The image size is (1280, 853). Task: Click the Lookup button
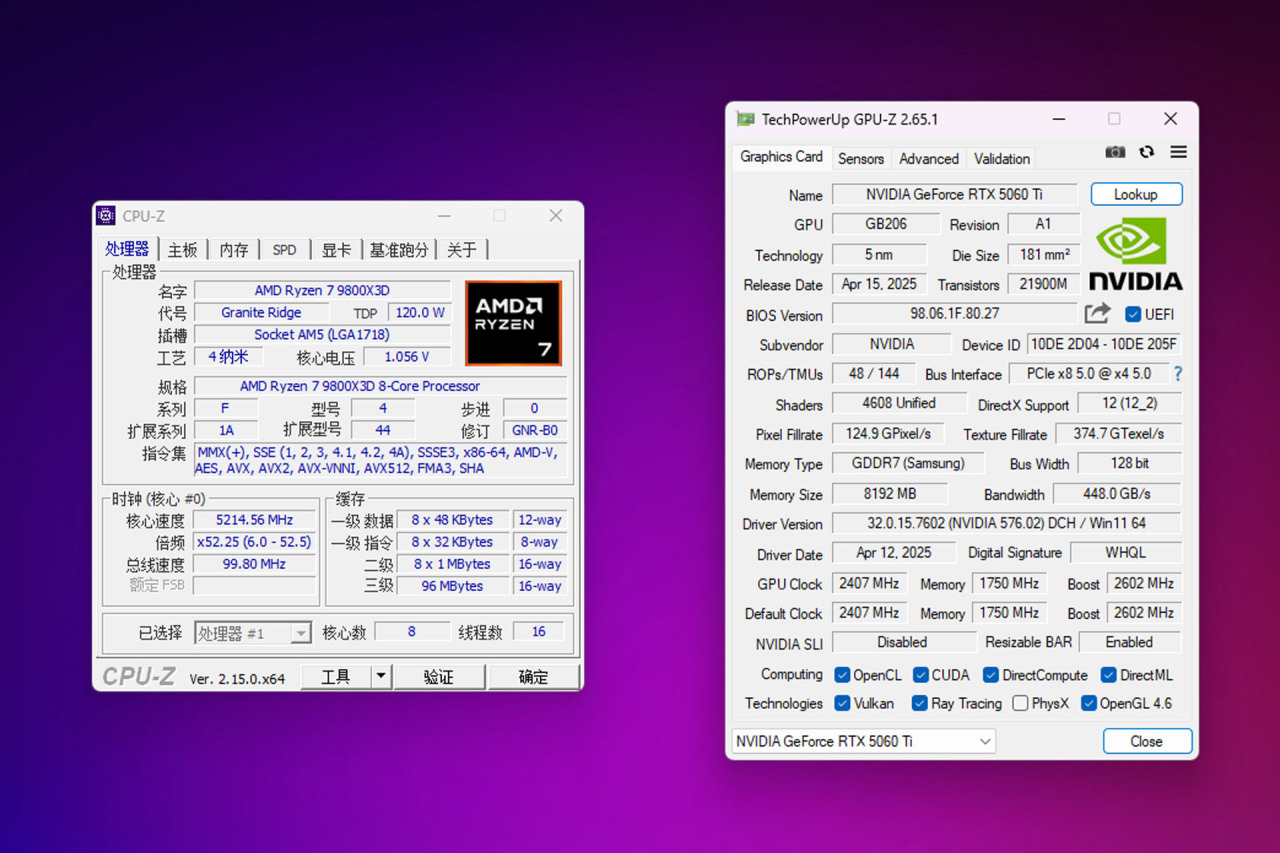click(1136, 194)
